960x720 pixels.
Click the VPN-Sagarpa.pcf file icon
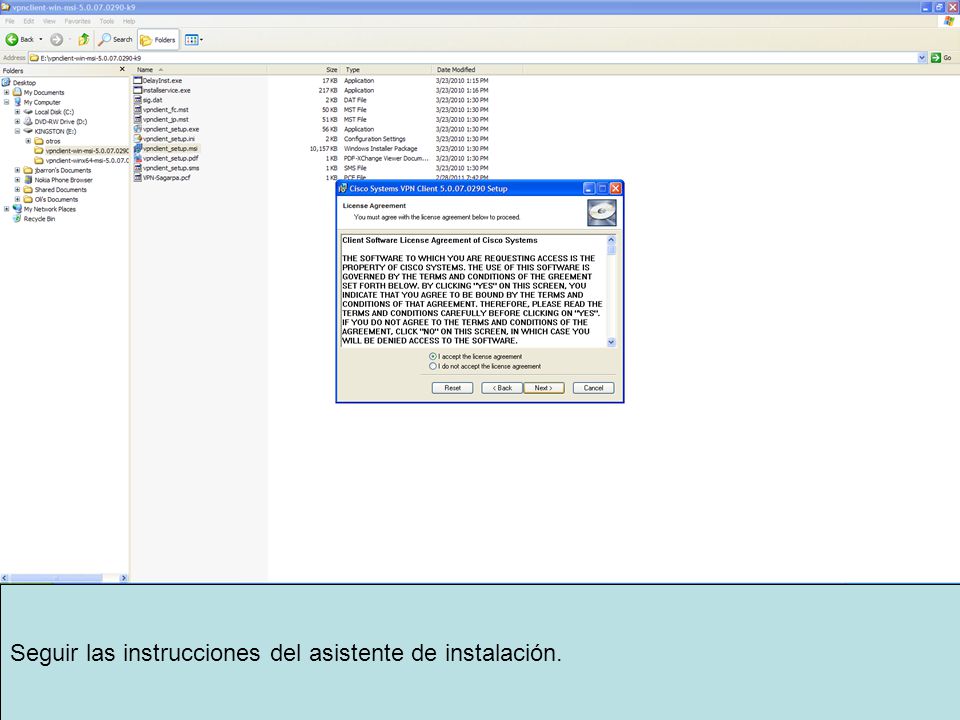138,178
